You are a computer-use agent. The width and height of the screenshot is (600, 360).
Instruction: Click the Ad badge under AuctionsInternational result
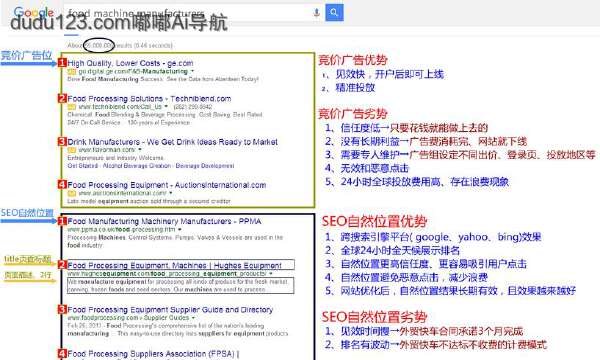coord(72,193)
